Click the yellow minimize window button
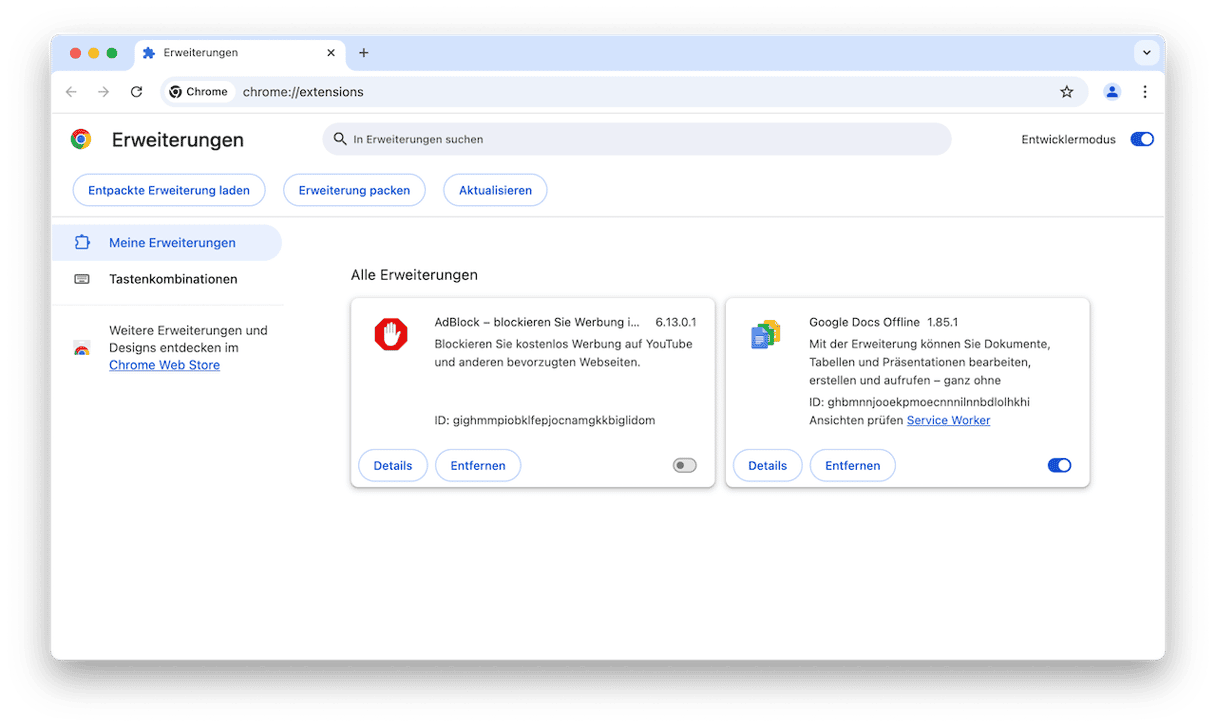Image resolution: width=1216 pixels, height=727 pixels. click(94, 53)
